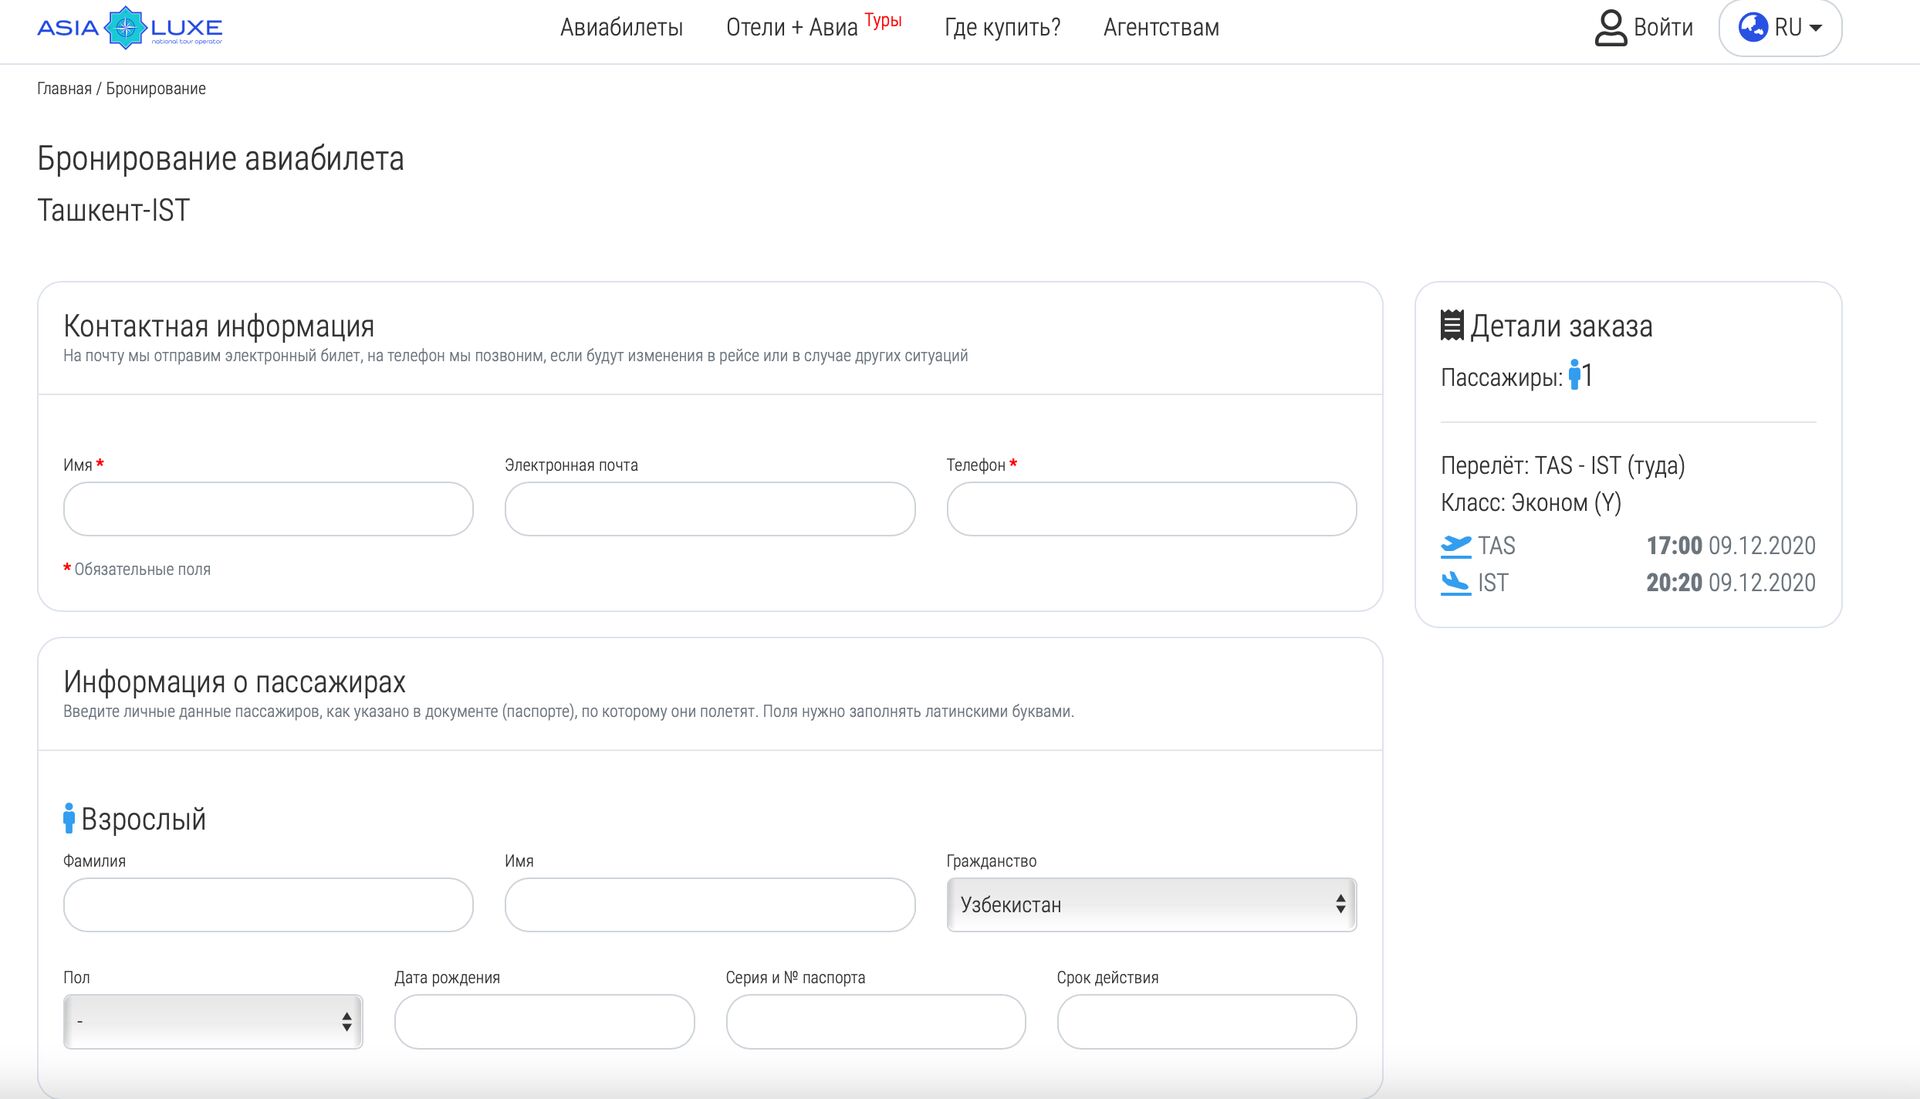Click the landing plane icon for IST
Image resolution: width=1920 pixels, height=1099 pixels.
pos(1456,583)
